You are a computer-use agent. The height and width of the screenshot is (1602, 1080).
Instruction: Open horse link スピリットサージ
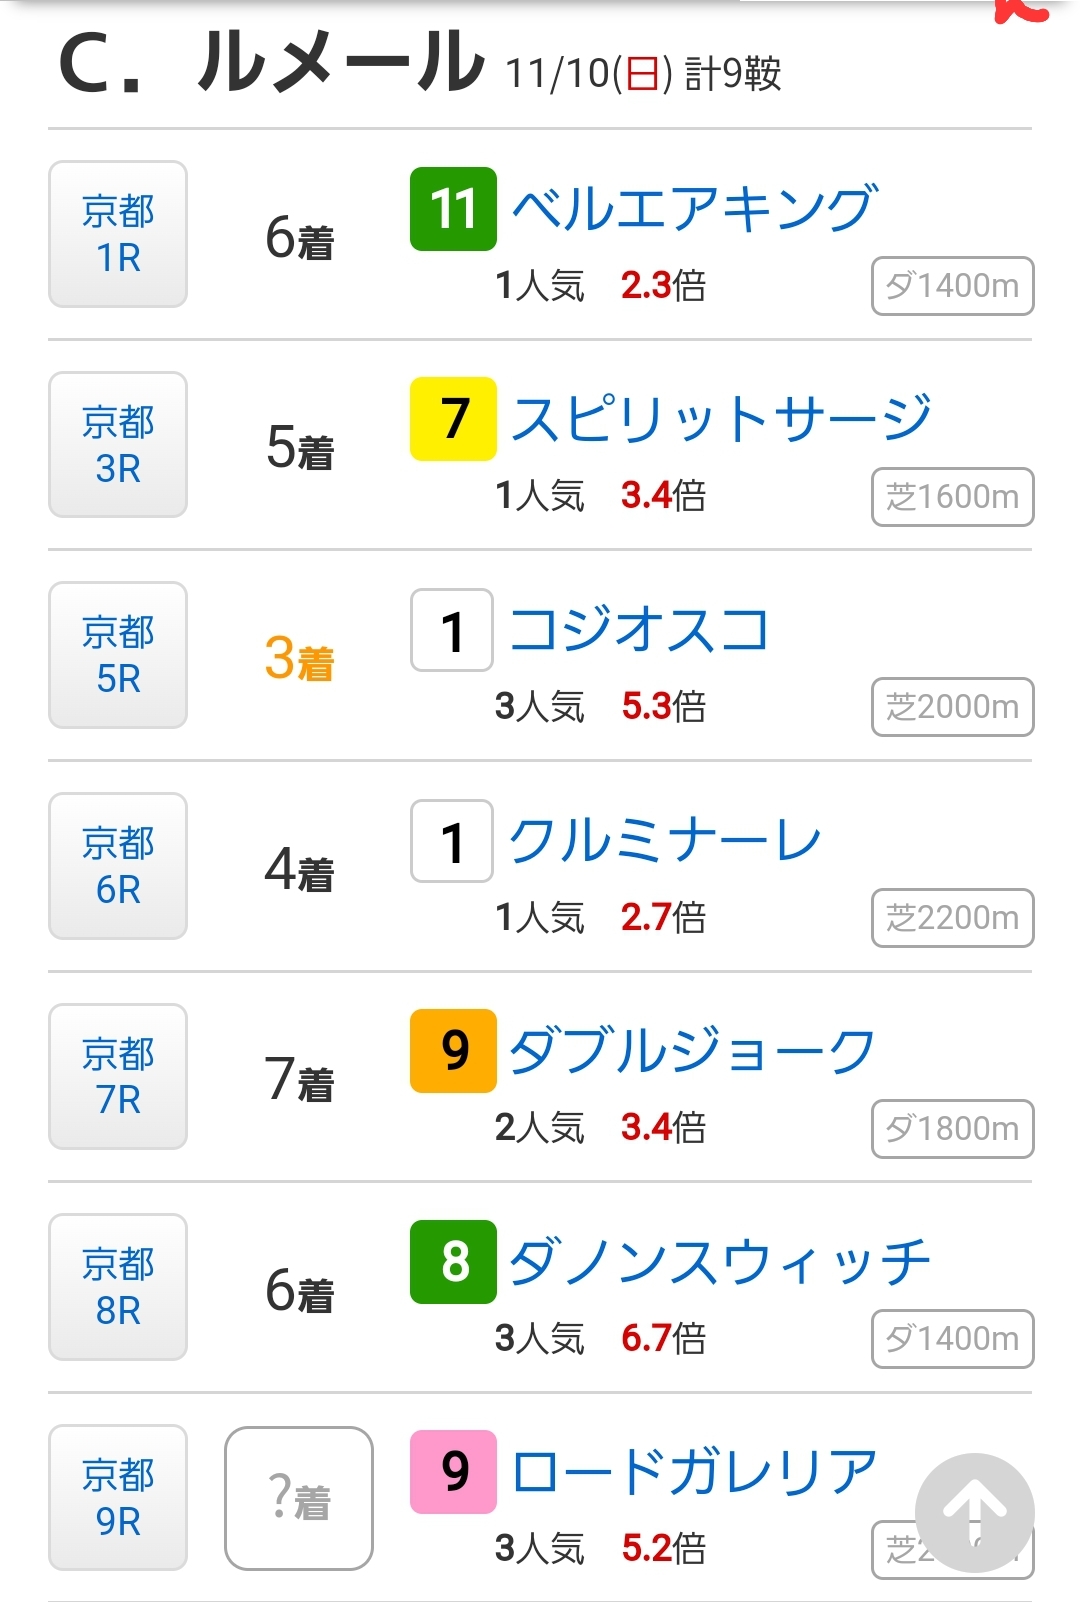tap(721, 419)
